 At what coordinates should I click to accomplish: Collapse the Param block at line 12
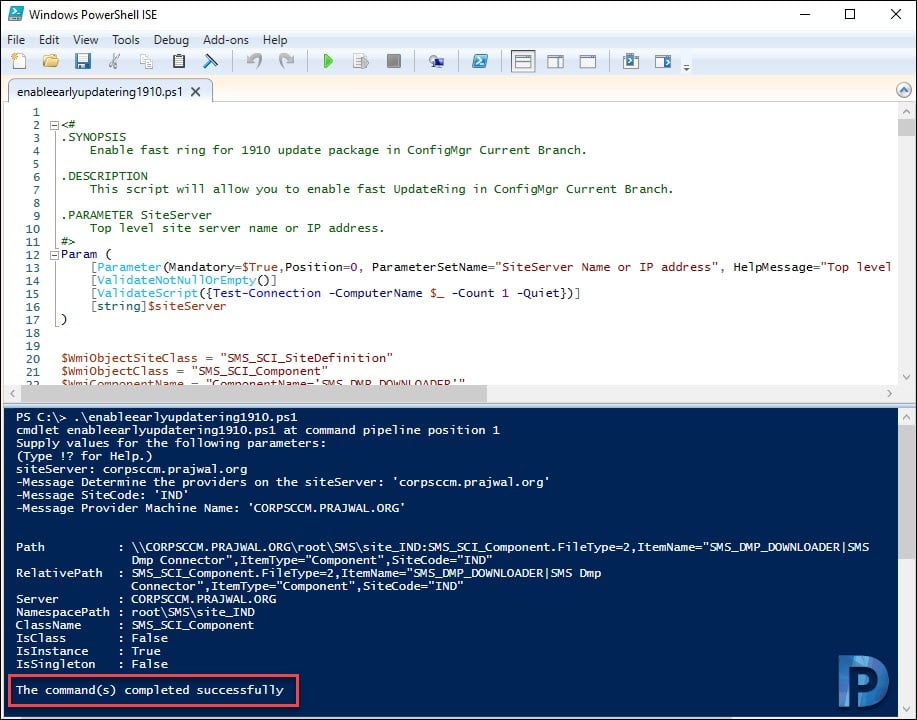click(x=54, y=254)
